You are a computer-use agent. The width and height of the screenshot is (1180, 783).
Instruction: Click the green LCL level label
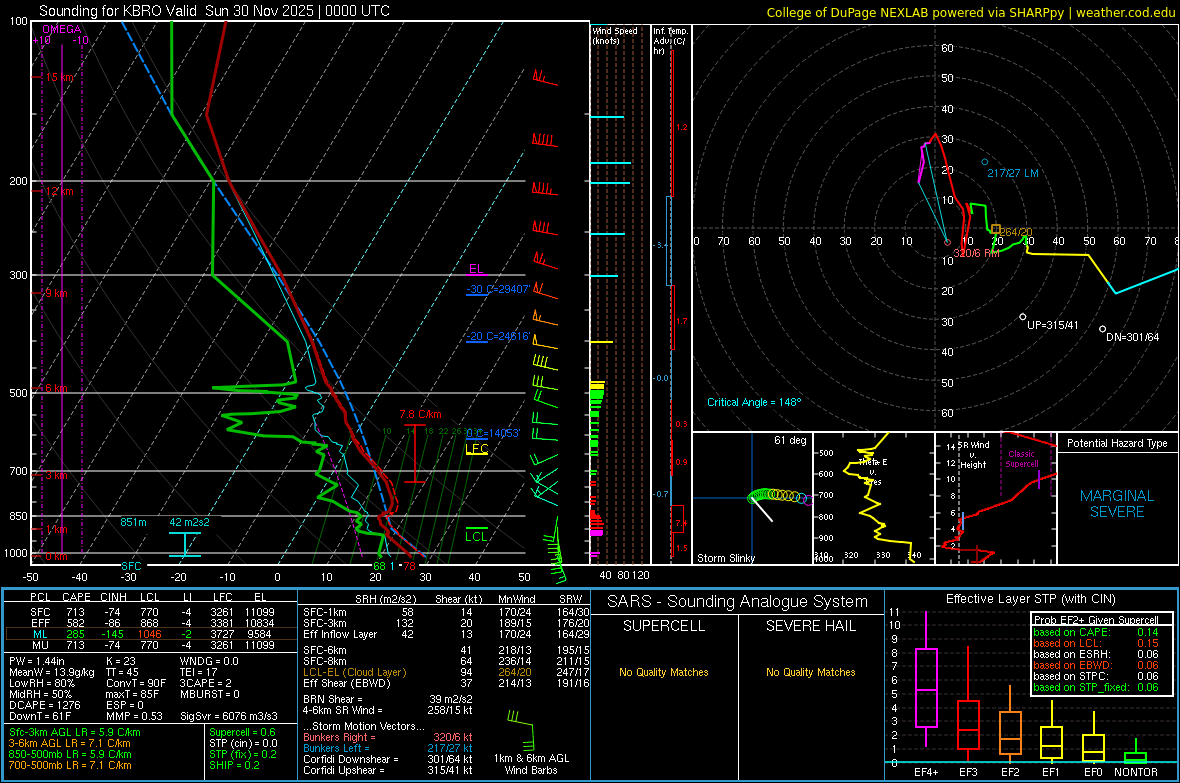point(476,536)
